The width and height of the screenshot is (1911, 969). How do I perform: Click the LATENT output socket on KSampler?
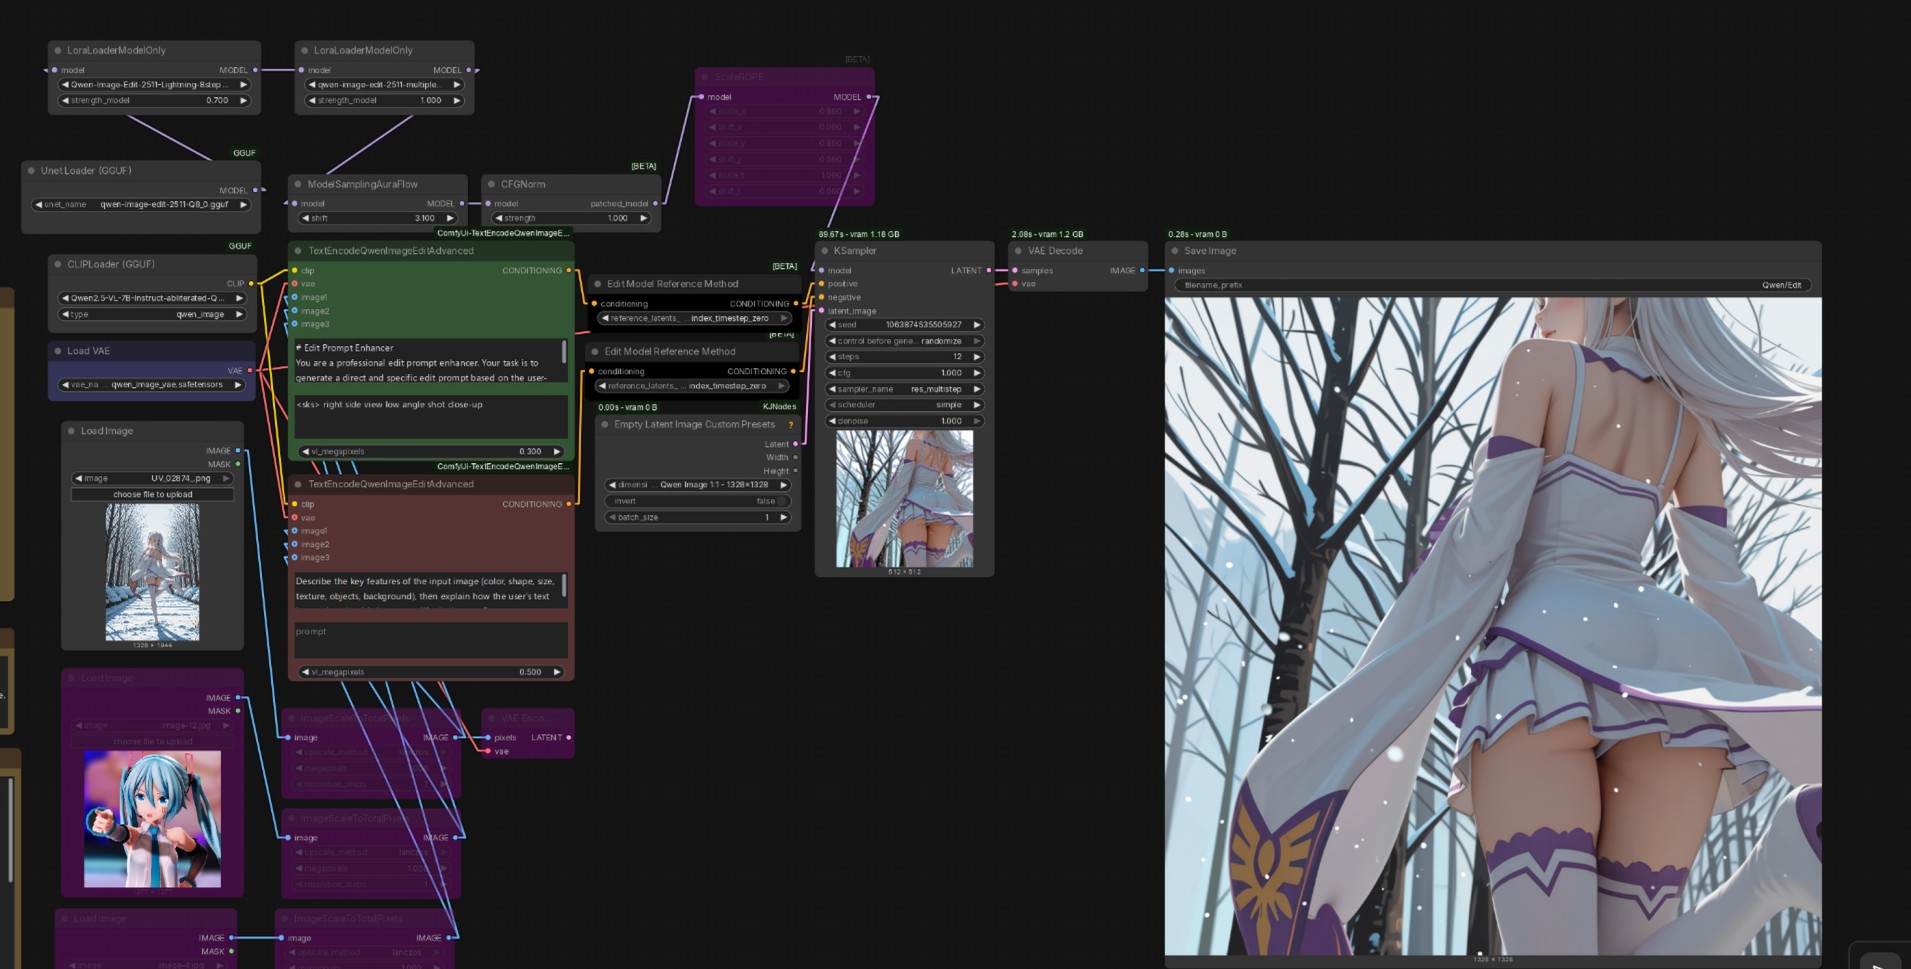tap(989, 270)
